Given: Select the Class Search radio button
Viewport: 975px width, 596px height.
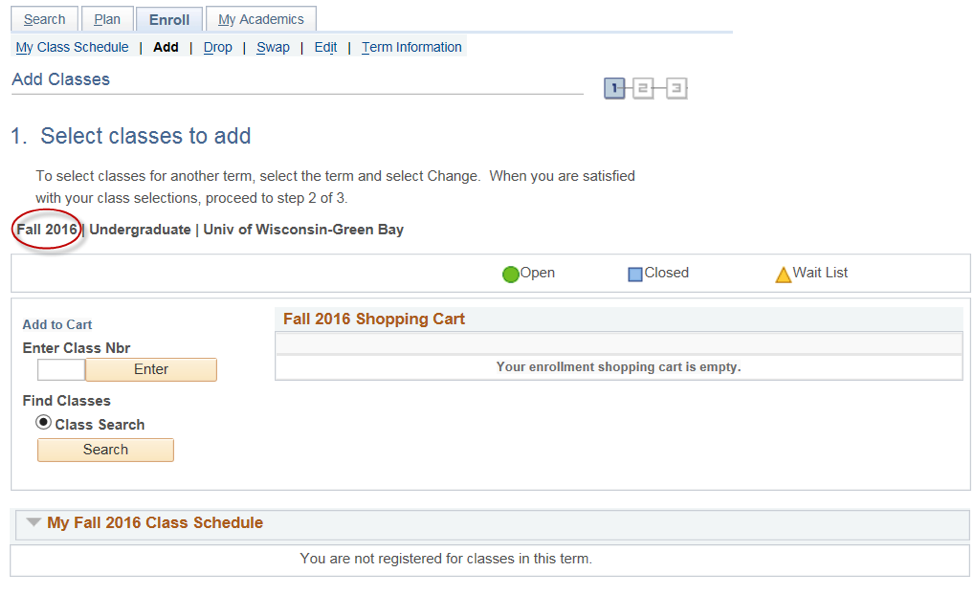Looking at the screenshot, I should (x=44, y=422).
